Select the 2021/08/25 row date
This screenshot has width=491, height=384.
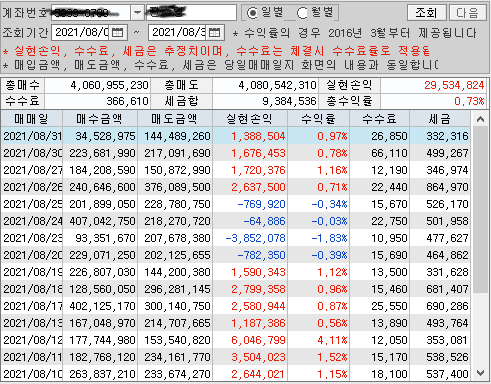(x=32, y=204)
